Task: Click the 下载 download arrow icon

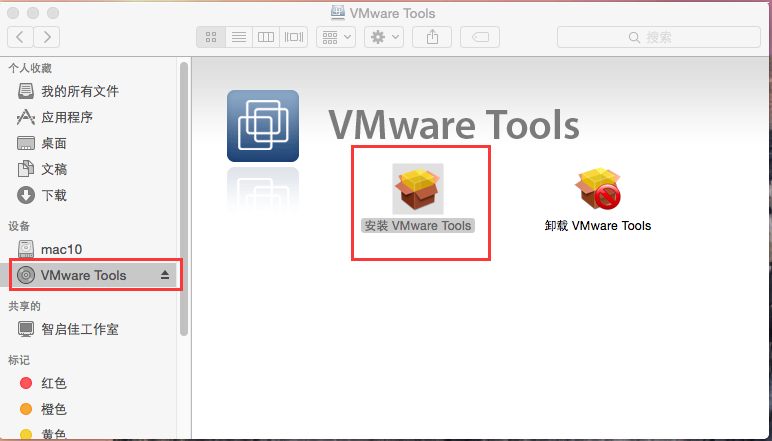Action: pos(26,195)
